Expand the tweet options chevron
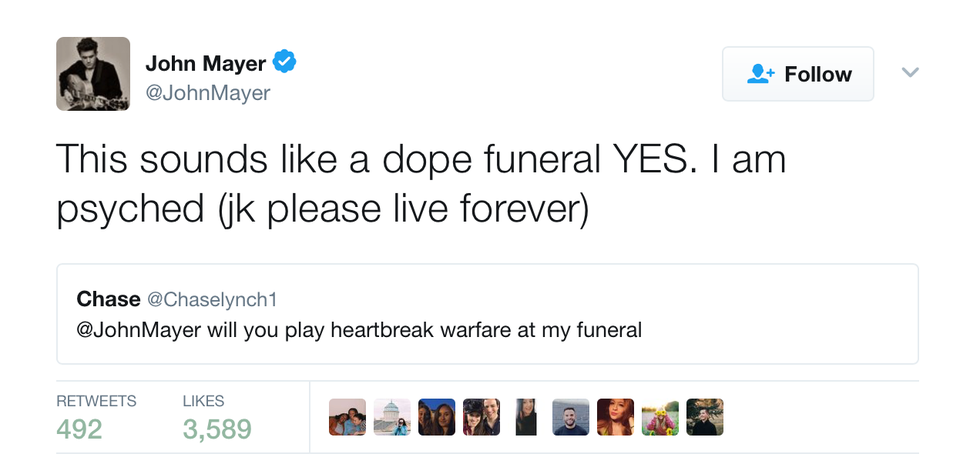The image size is (980, 474). pyautogui.click(x=910, y=72)
